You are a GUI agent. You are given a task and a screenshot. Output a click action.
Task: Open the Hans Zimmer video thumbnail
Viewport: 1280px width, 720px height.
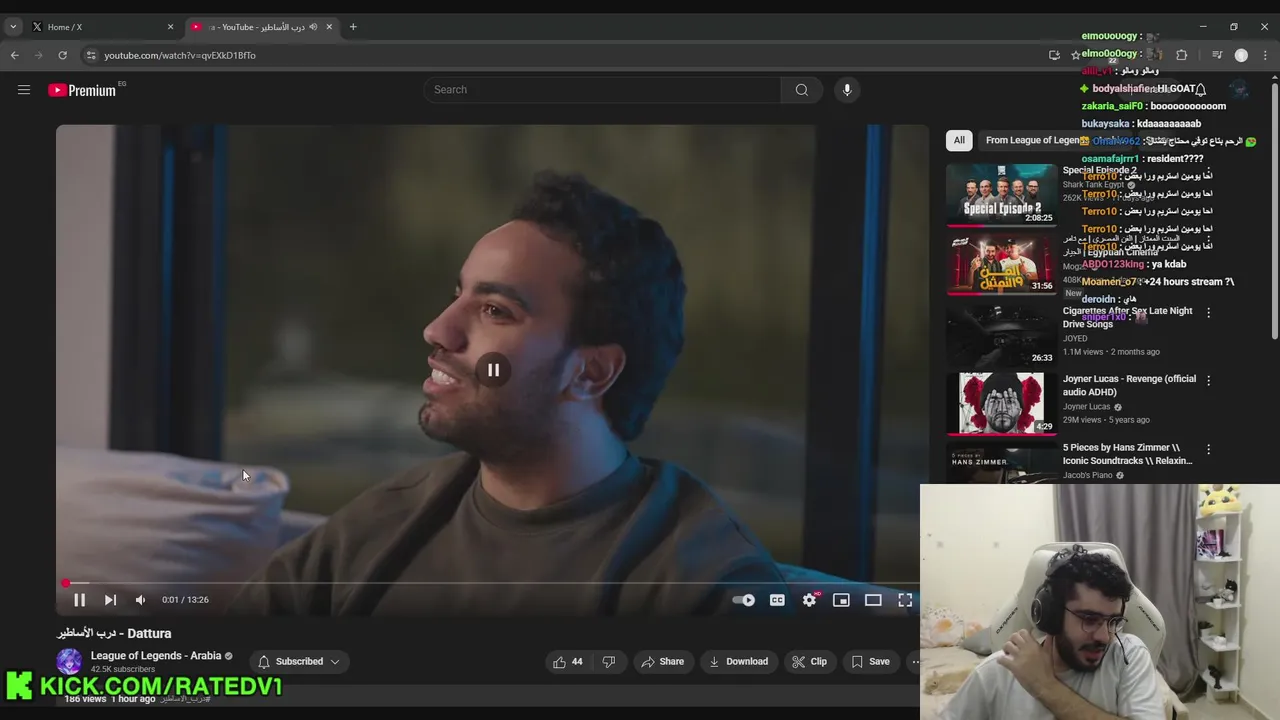(x=1001, y=463)
